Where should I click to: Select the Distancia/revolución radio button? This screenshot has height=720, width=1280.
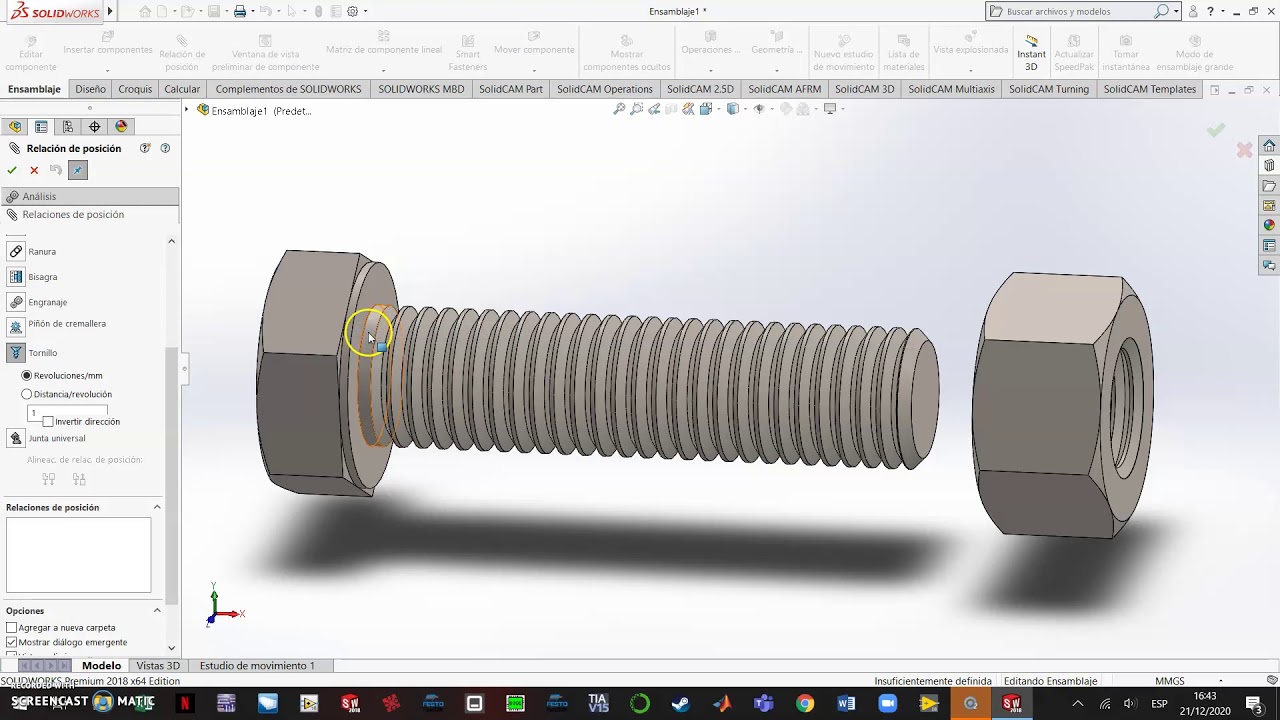(x=27, y=394)
